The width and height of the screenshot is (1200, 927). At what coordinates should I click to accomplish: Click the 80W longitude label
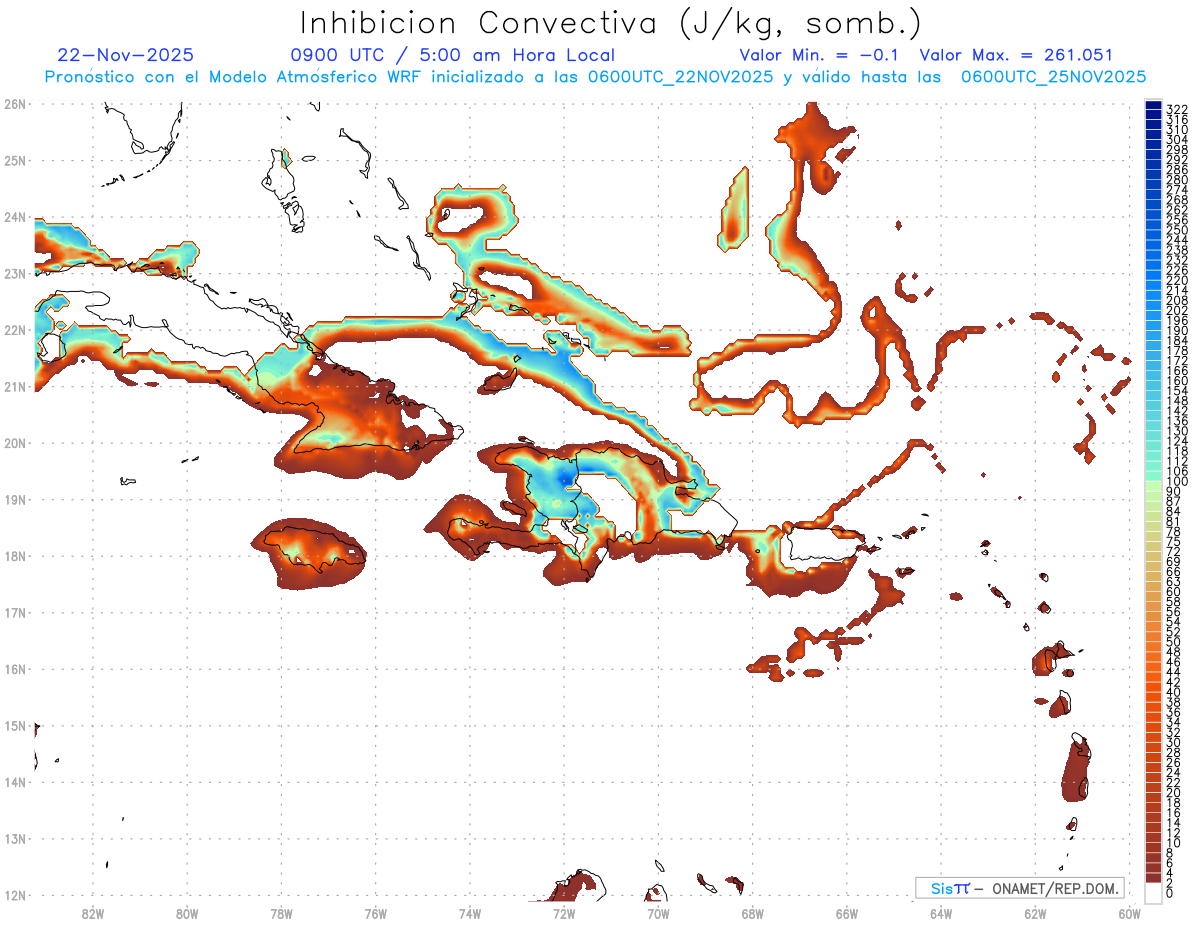coord(187,913)
